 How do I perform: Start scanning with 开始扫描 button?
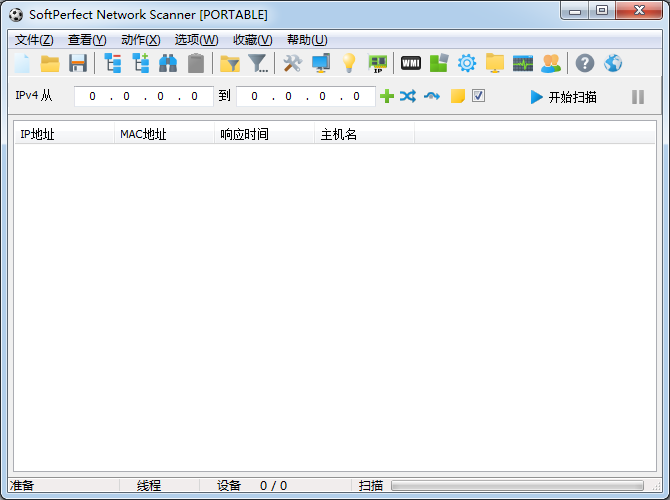click(x=563, y=97)
